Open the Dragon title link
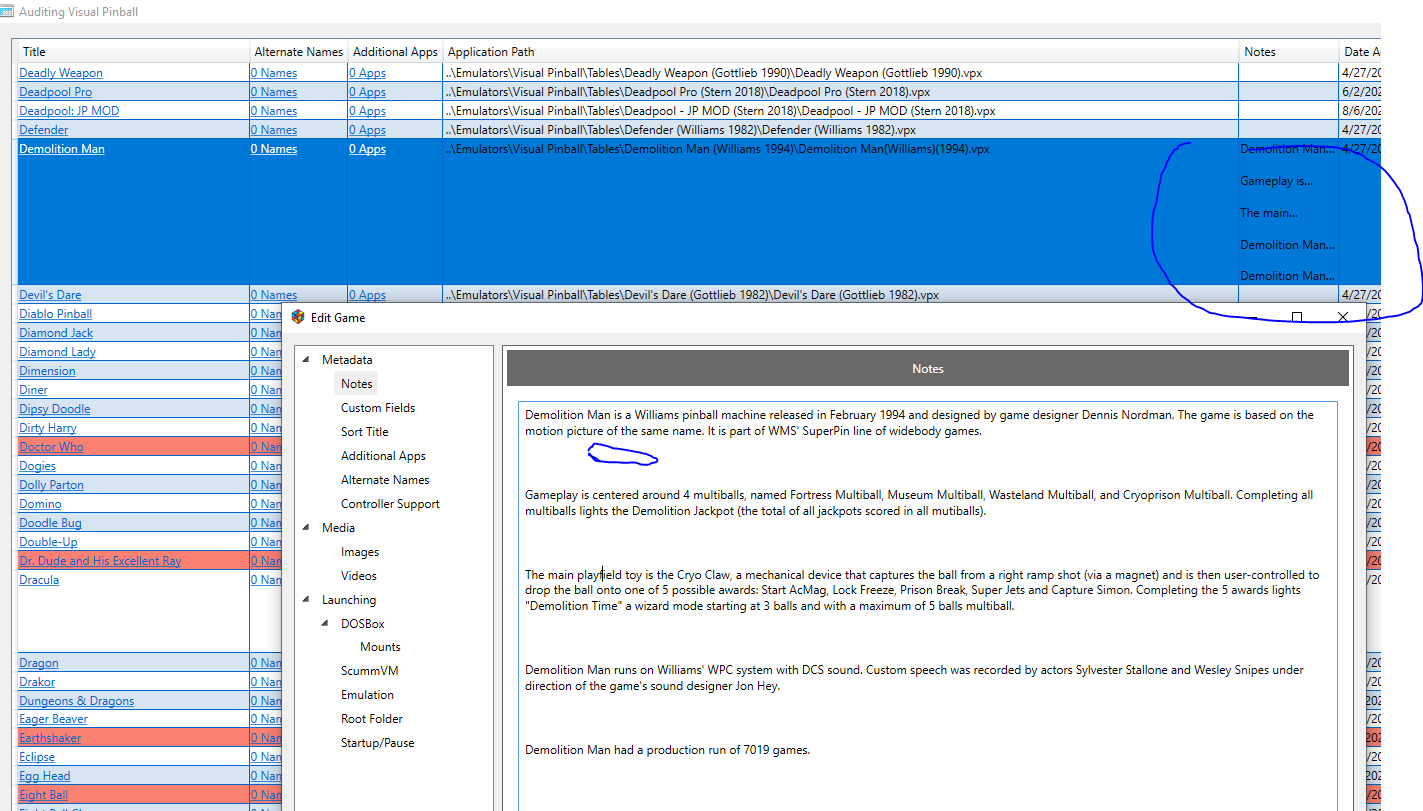This screenshot has width=1423, height=811. coord(39,663)
